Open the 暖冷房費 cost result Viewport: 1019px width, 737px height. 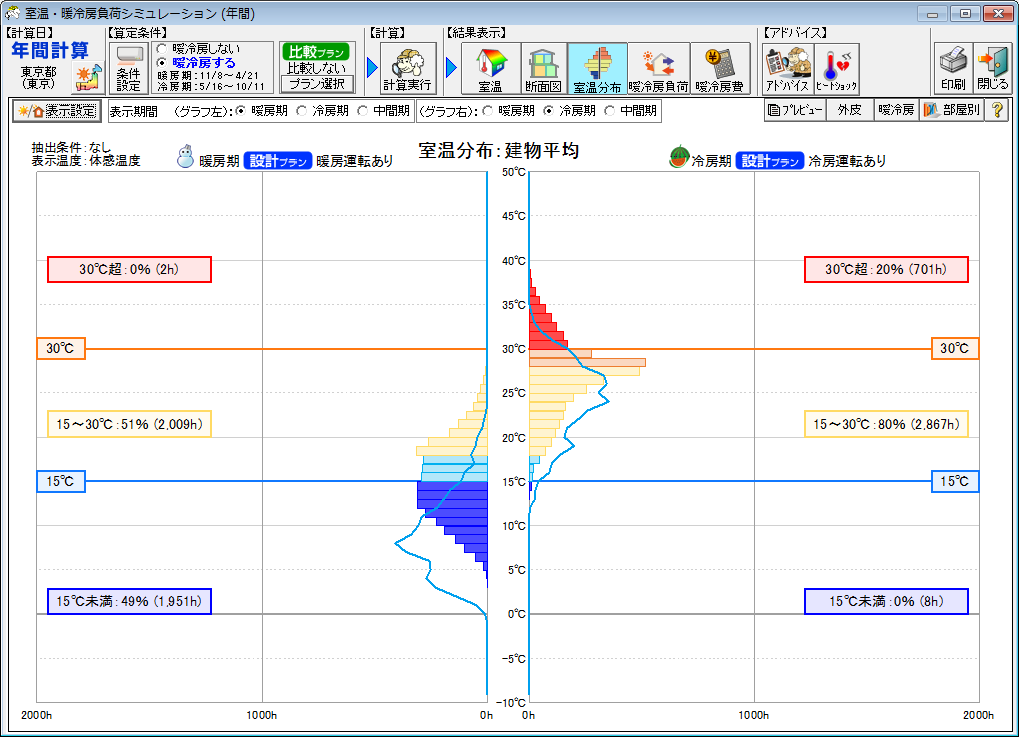(x=720, y=68)
